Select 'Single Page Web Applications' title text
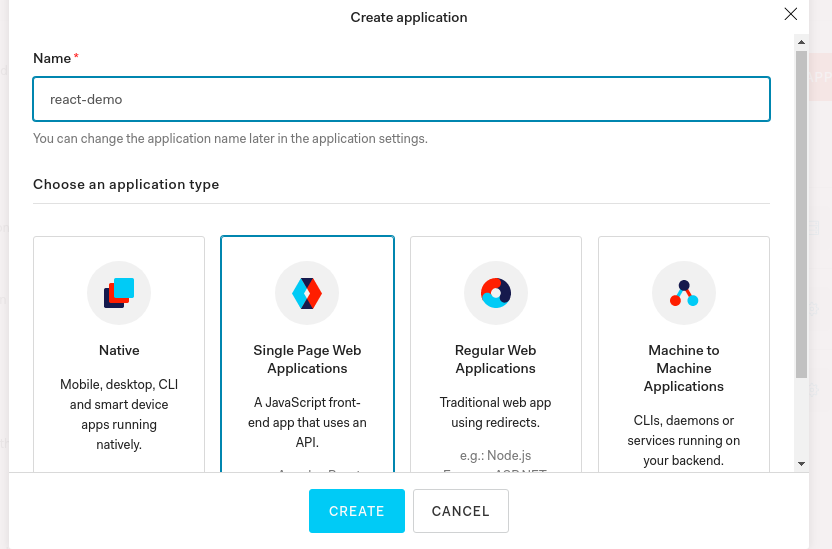Screen dimensions: 832x549 307,359
